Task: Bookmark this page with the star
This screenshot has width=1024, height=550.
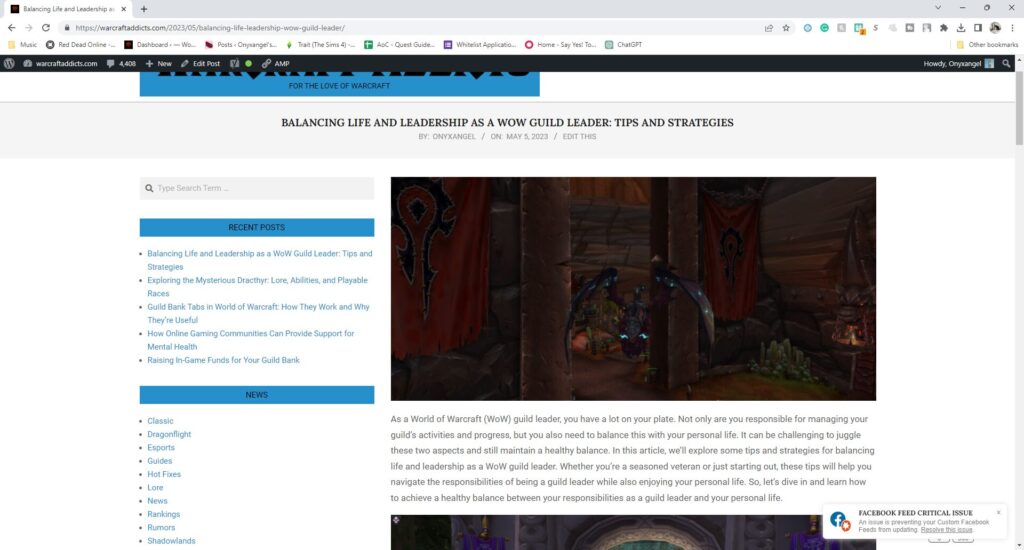Action: tap(786, 27)
